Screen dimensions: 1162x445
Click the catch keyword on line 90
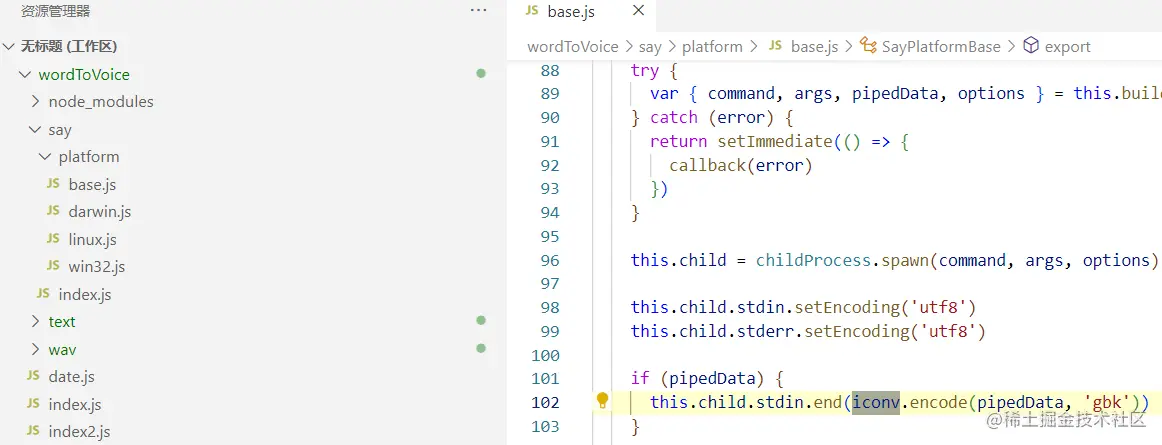tap(674, 117)
